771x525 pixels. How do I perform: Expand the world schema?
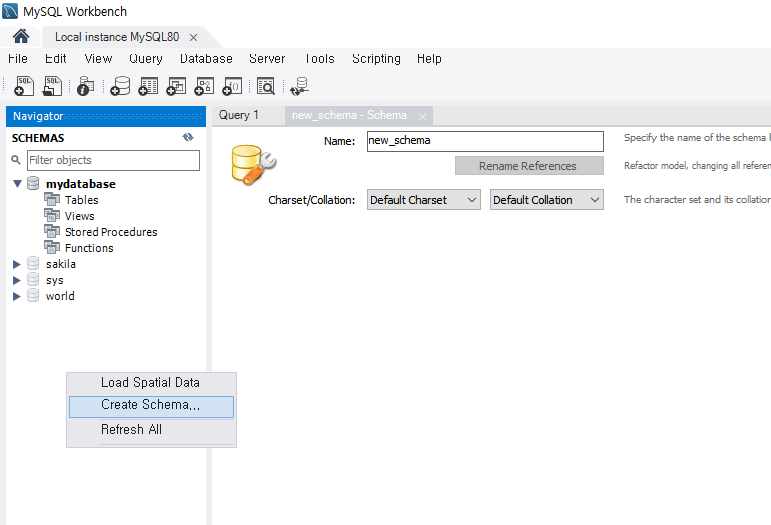point(17,296)
